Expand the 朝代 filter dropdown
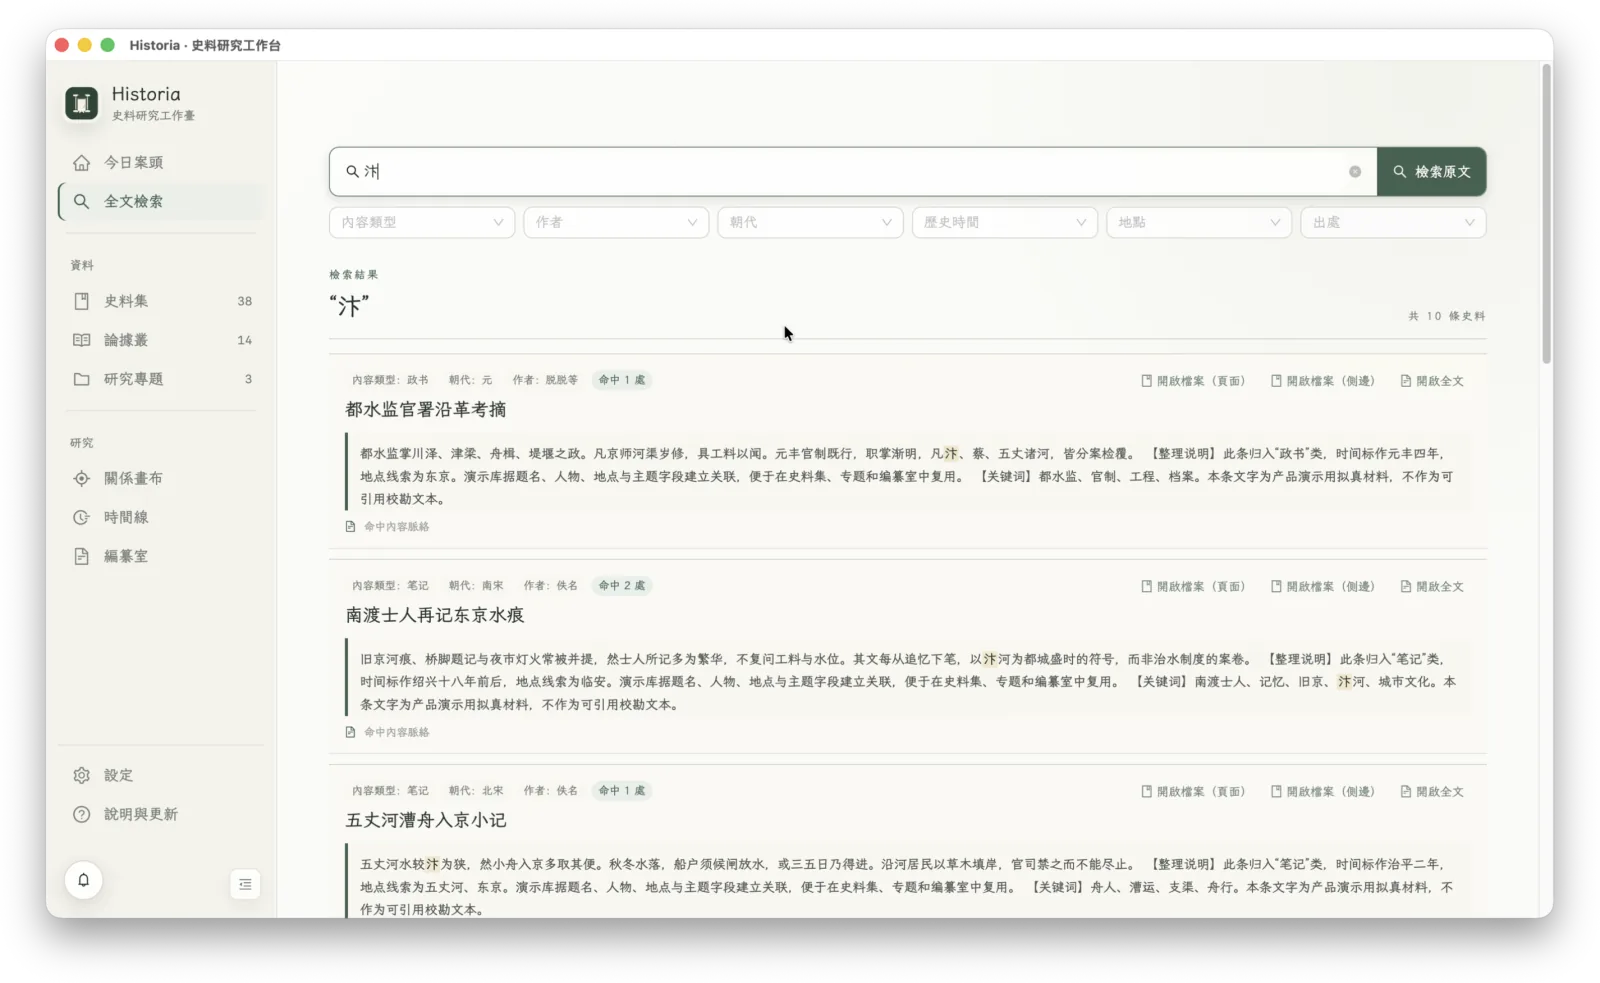This screenshot has width=1600, height=983. [x=810, y=222]
